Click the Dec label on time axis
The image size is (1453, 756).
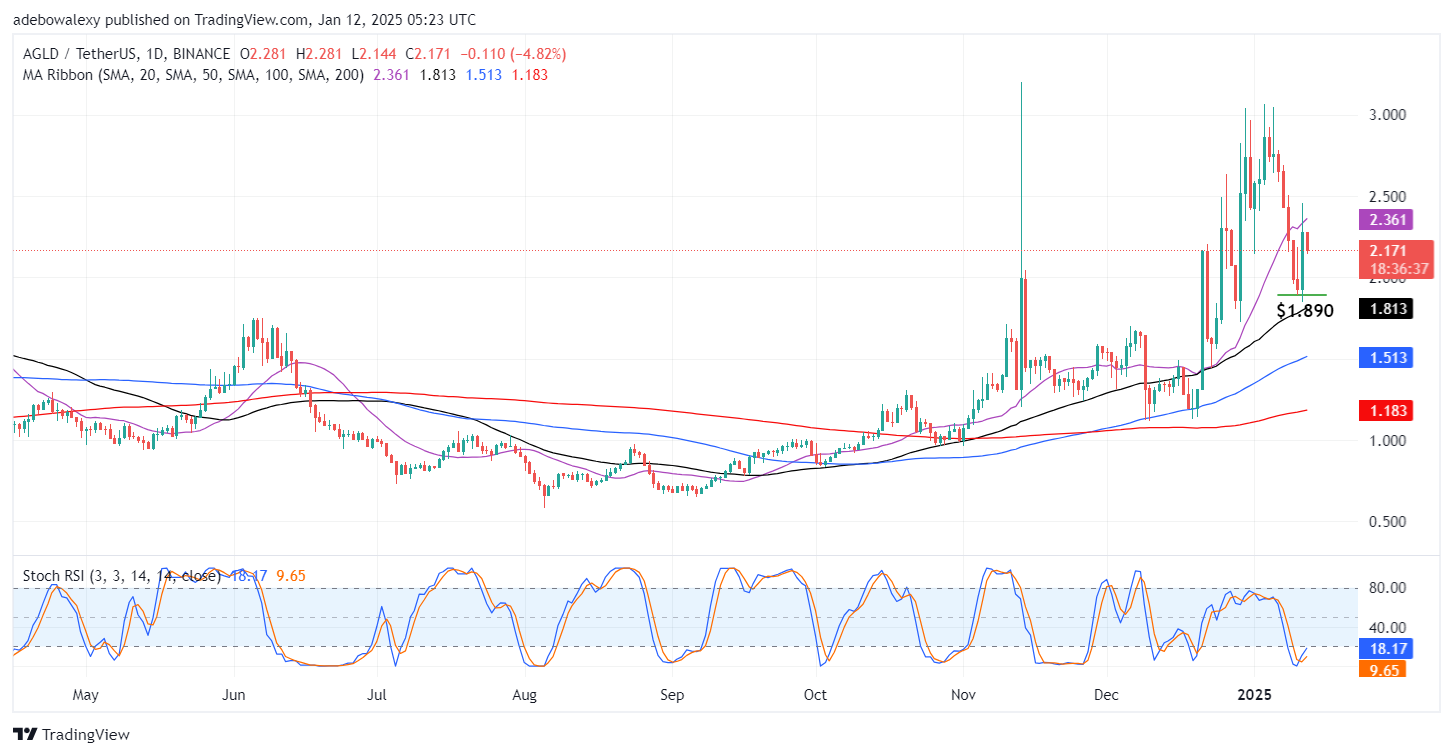(1106, 694)
